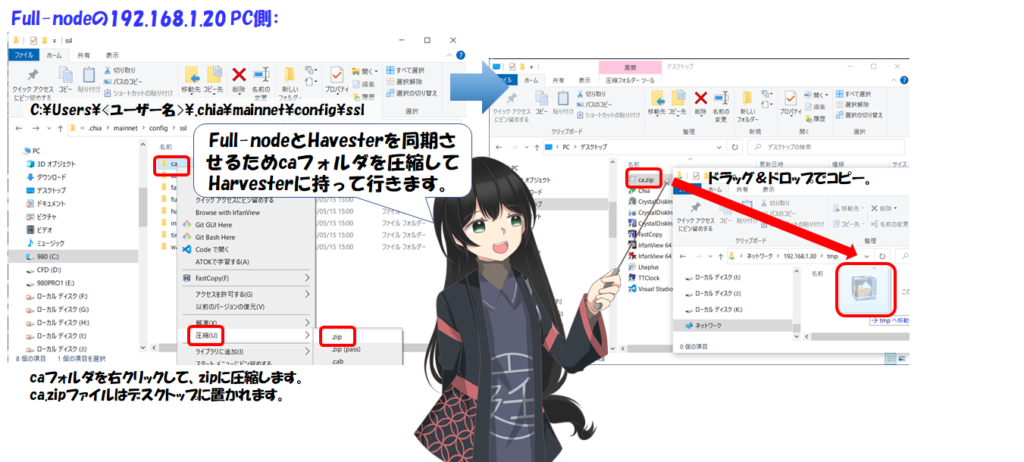Image resolution: width=1024 pixels, height=462 pixels.
Task: Select ca.zip file in Desktop window
Action: (x=643, y=178)
